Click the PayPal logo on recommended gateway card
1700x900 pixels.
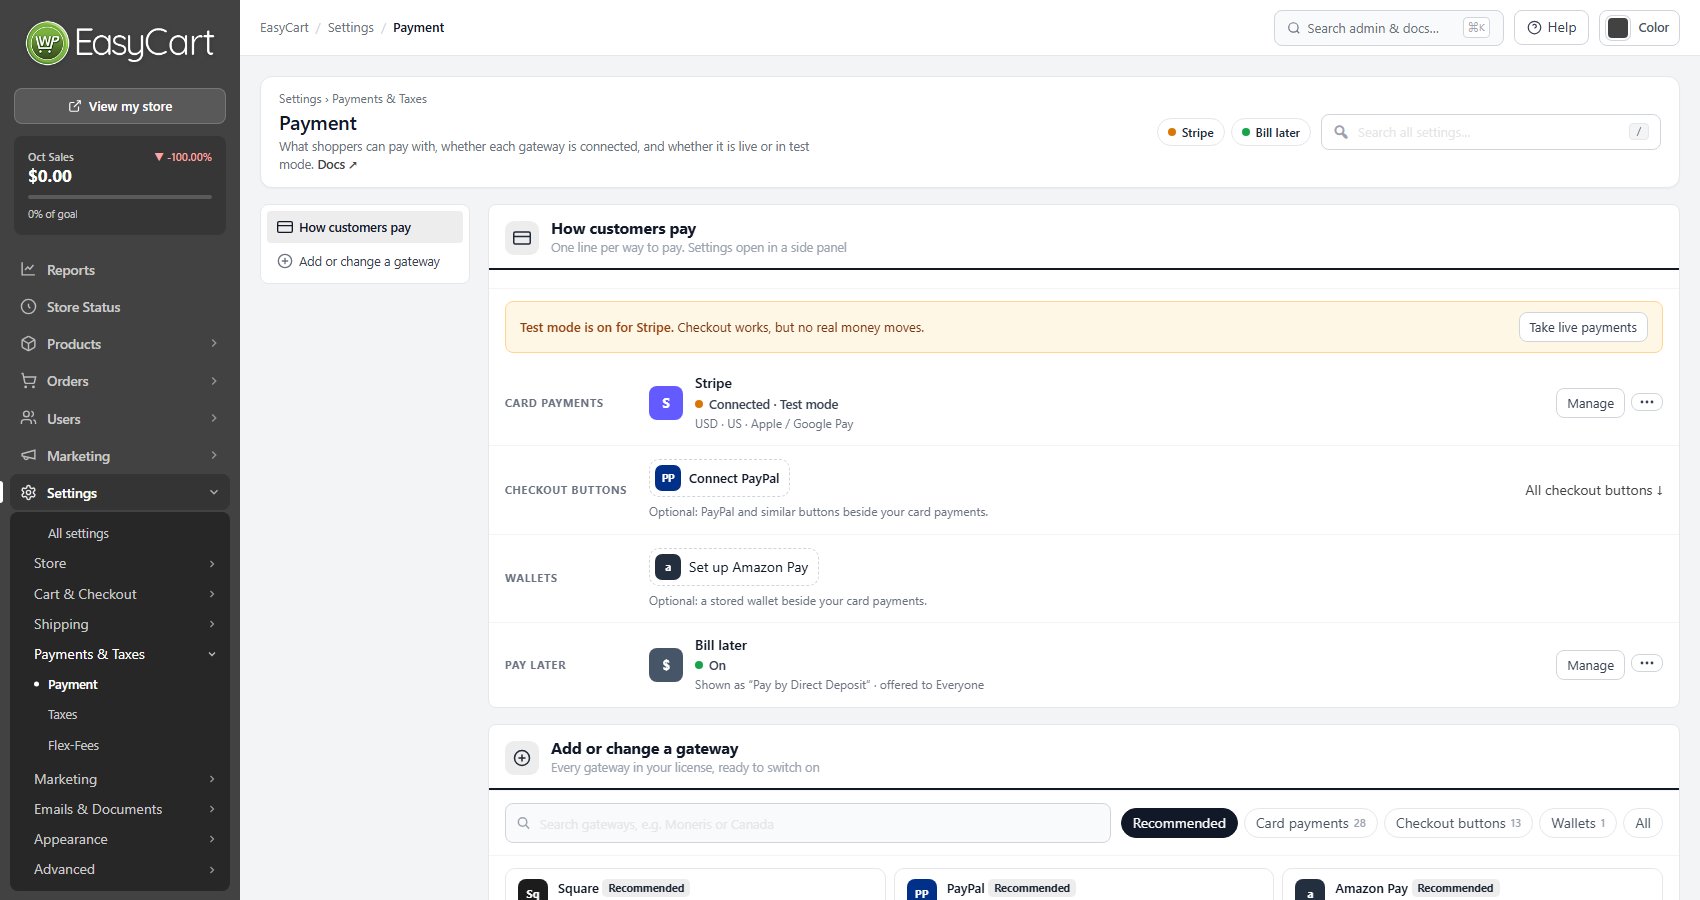click(922, 892)
